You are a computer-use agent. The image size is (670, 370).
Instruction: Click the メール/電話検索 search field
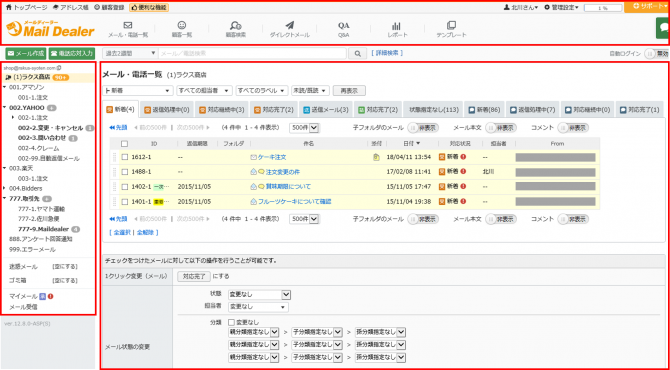pyautogui.click(x=252, y=53)
